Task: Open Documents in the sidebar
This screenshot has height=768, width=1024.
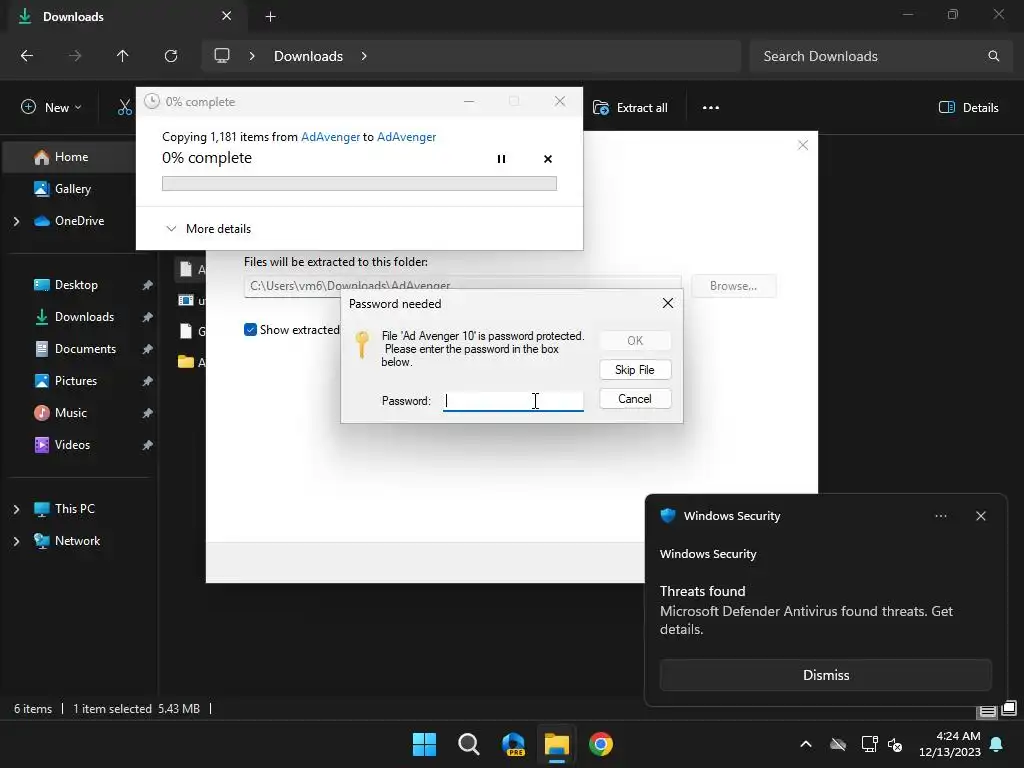Action: pos(85,349)
